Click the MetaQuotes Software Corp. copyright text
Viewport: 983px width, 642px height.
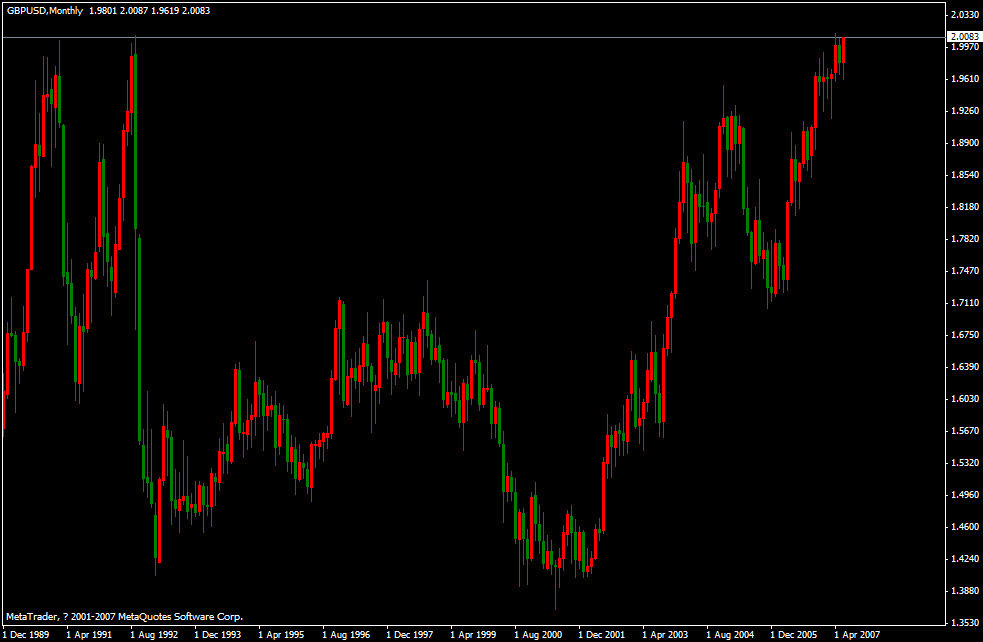[x=124, y=617]
